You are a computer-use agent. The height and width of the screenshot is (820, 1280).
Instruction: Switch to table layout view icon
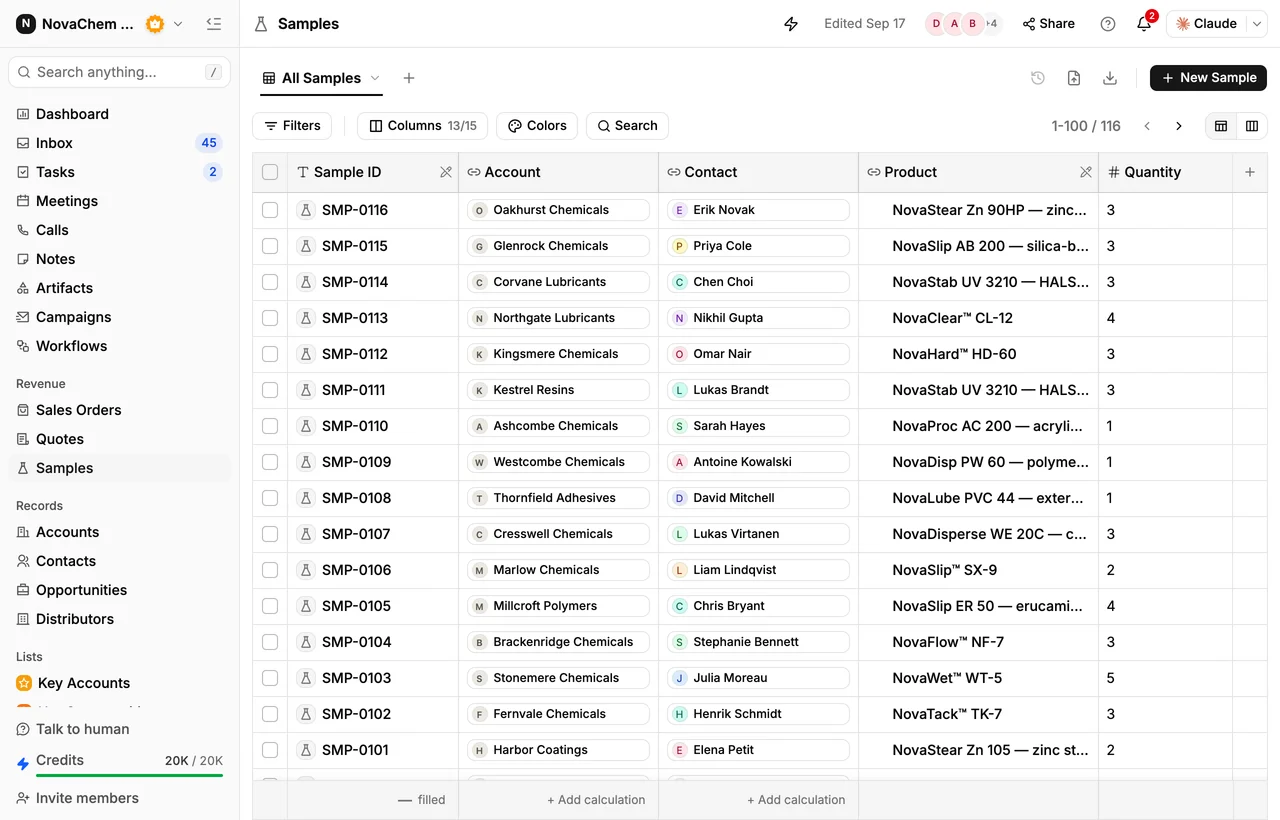(x=1221, y=126)
